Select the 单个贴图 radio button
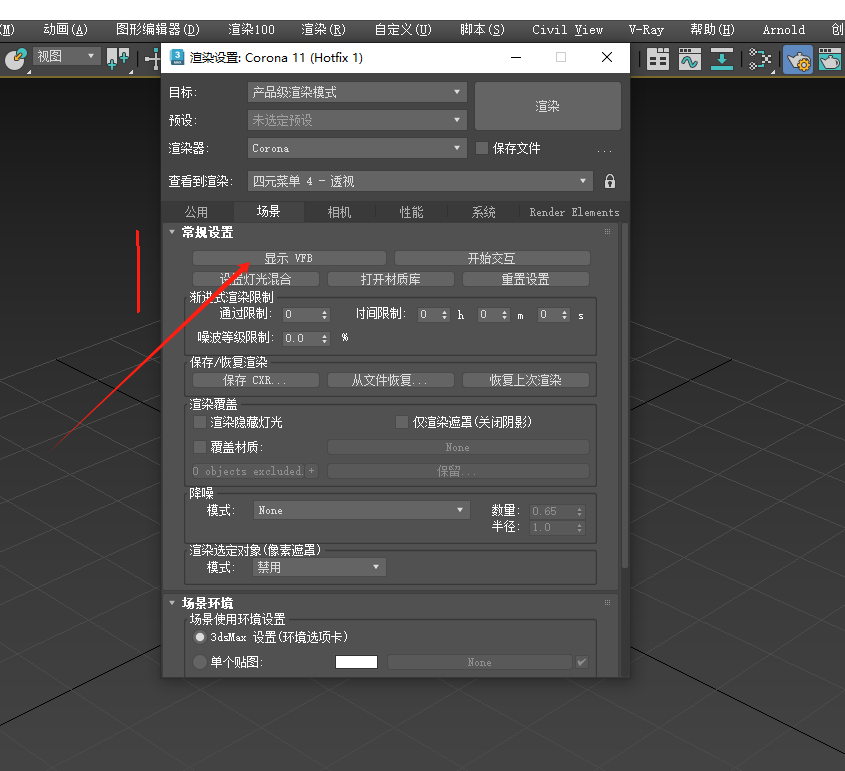845x771 pixels. (x=200, y=662)
